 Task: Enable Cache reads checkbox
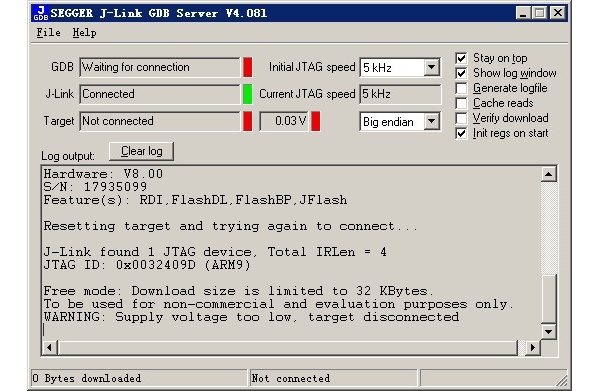coord(461,103)
